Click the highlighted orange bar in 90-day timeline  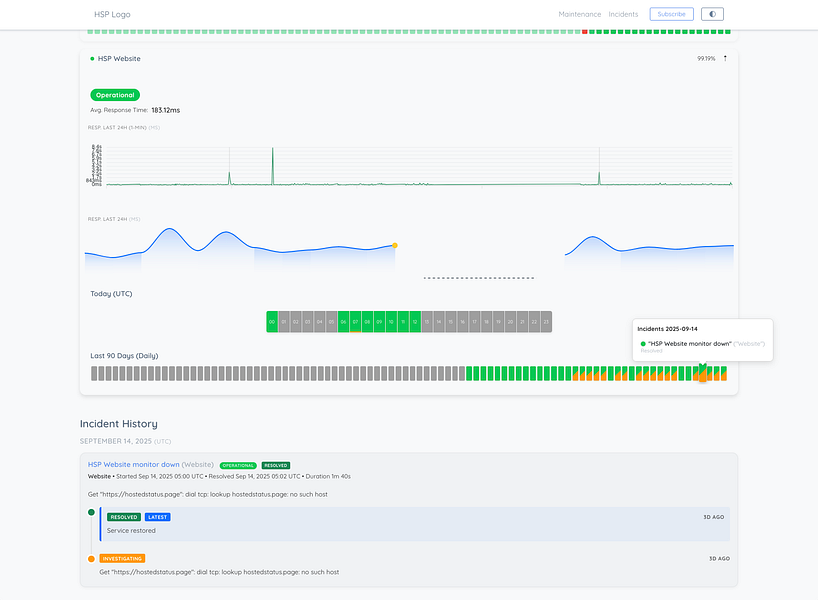(703, 372)
